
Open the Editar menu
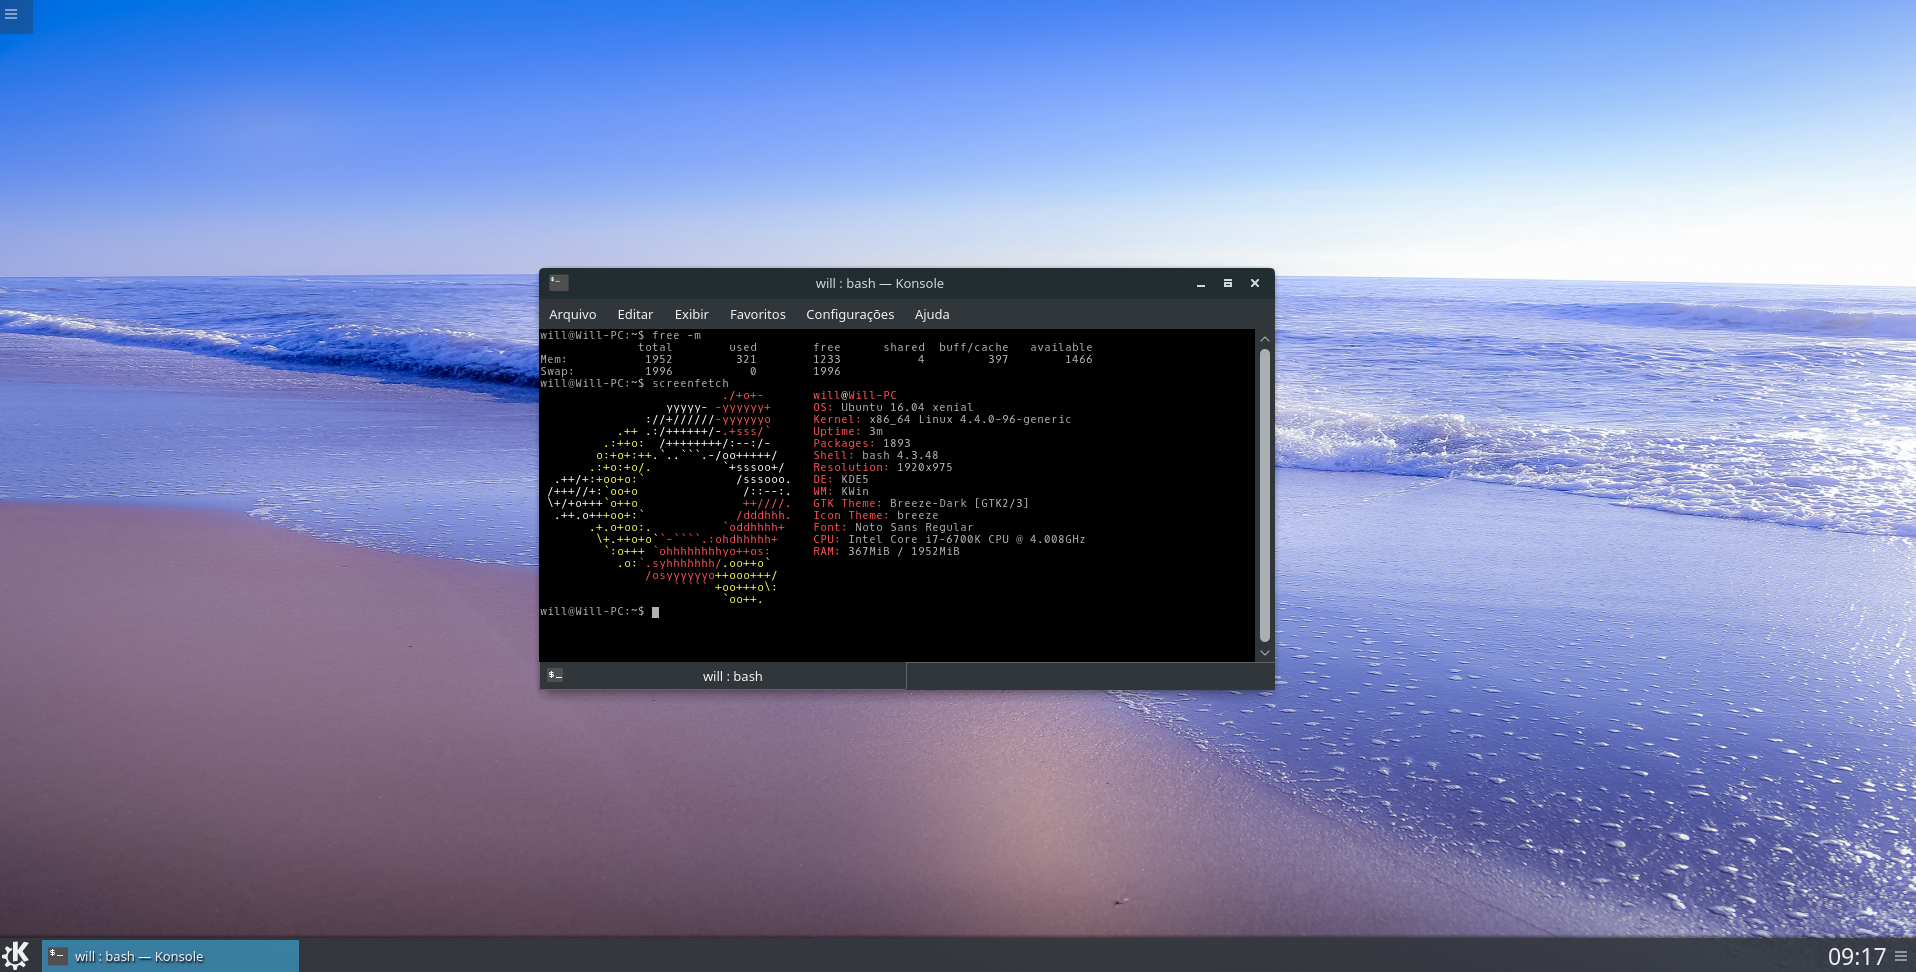tap(635, 314)
